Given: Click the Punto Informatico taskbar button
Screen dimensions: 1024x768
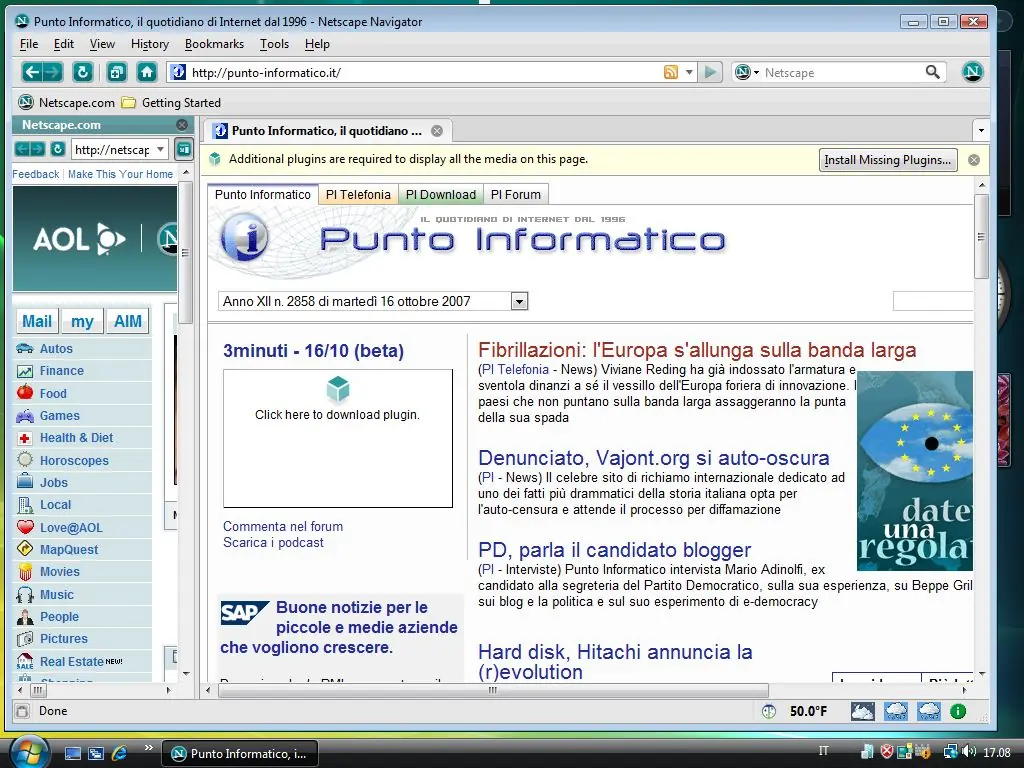Looking at the screenshot, I should tap(239, 754).
